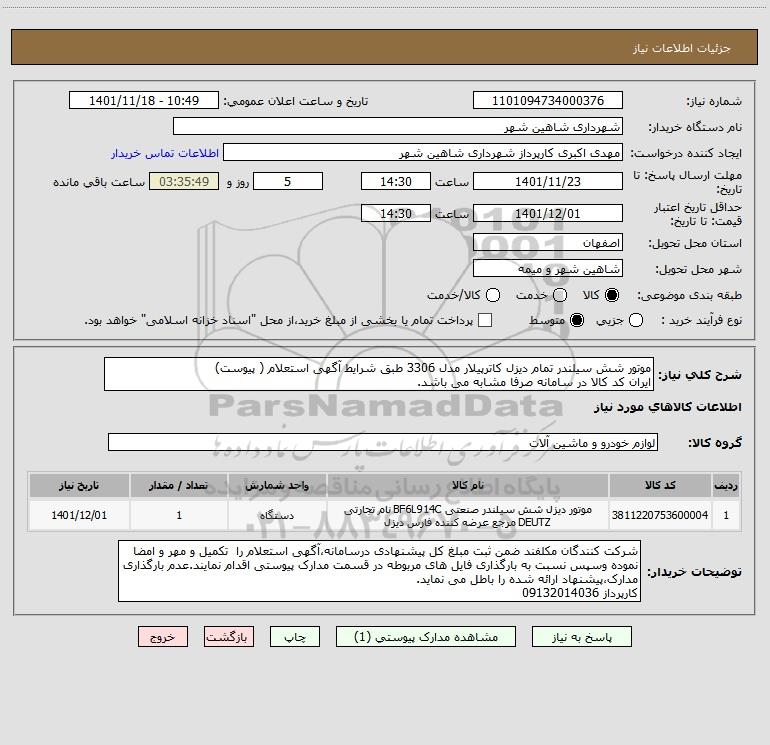Click the requester field مهدی اکبری کارپرداز
770x745 pixels.
pyautogui.click(x=423, y=152)
